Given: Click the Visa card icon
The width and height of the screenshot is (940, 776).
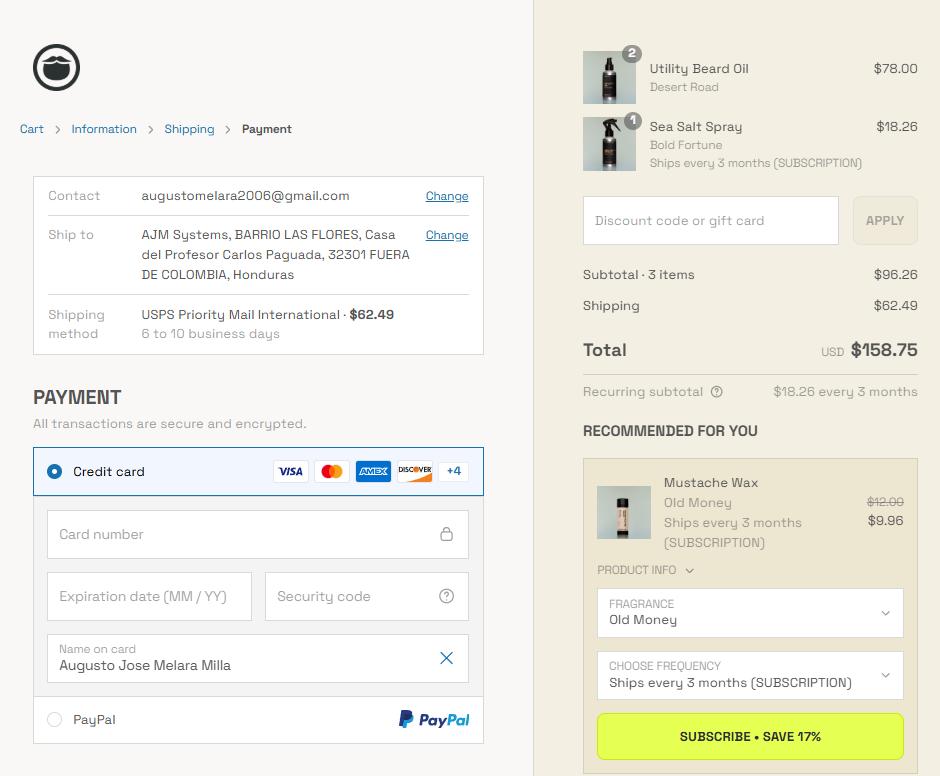Looking at the screenshot, I should tap(291, 471).
